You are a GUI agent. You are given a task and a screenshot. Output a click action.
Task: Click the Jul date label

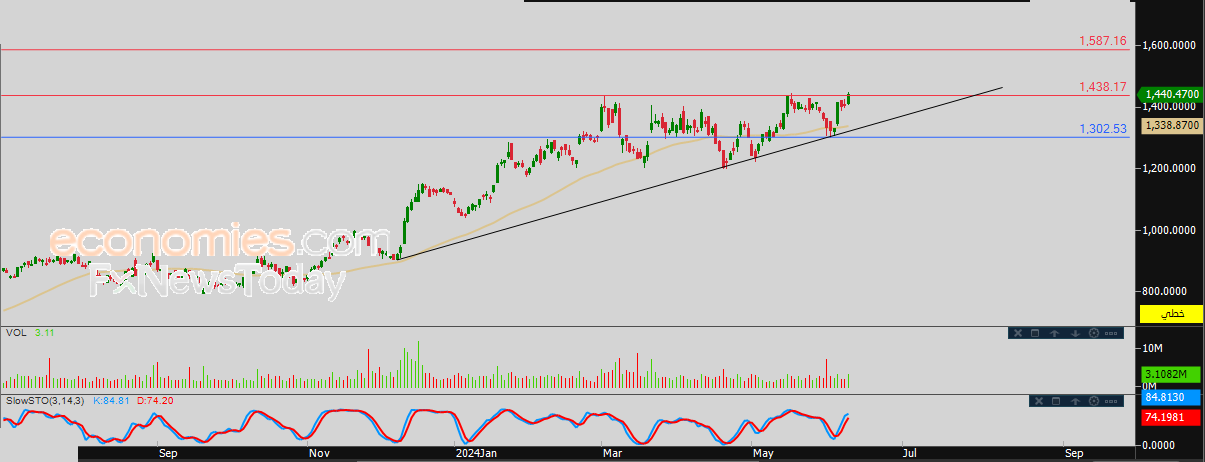910,453
